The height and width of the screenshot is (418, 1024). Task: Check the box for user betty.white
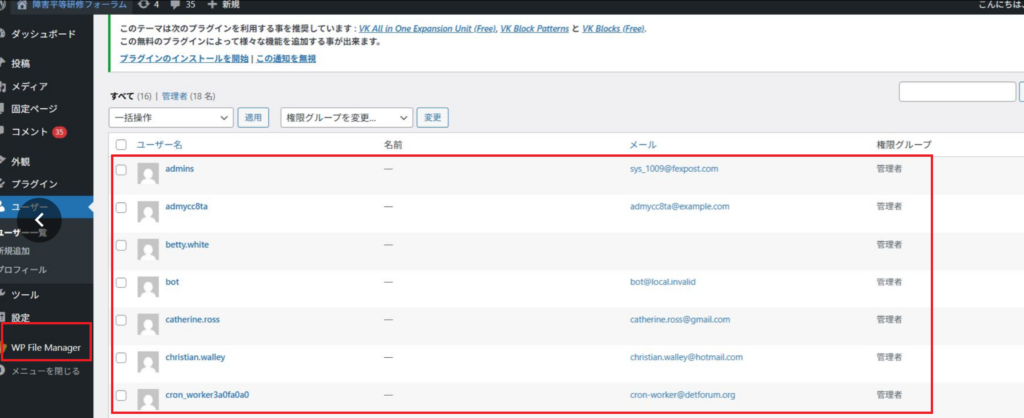(x=121, y=246)
